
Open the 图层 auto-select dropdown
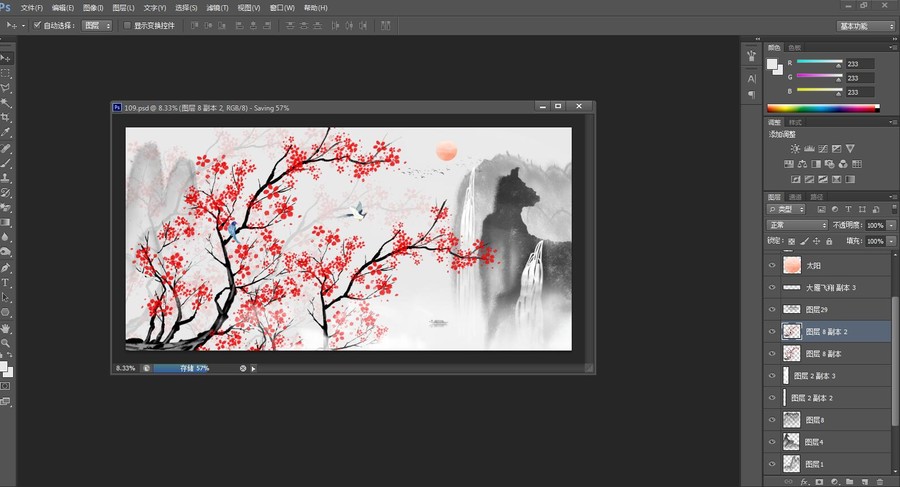[96, 25]
